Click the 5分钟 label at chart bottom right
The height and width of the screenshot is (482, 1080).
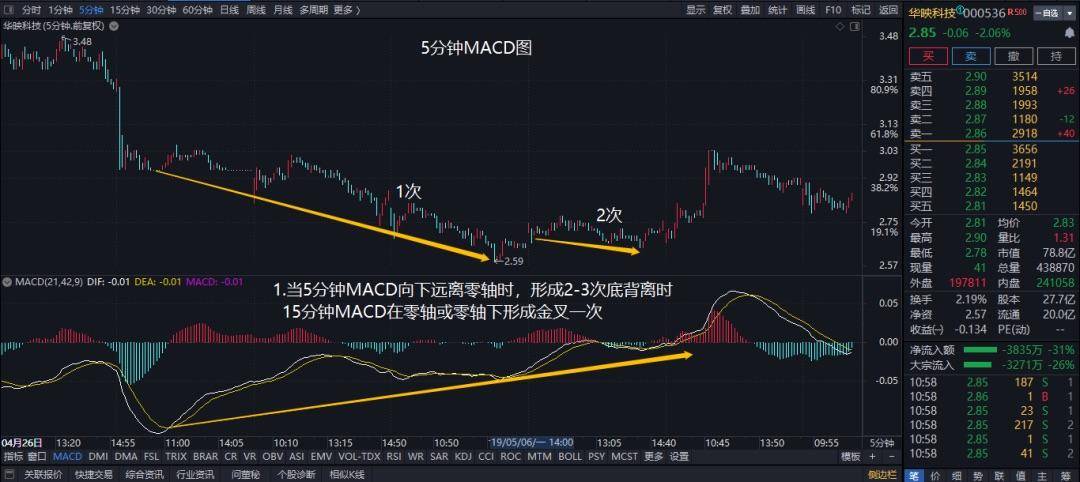882,442
